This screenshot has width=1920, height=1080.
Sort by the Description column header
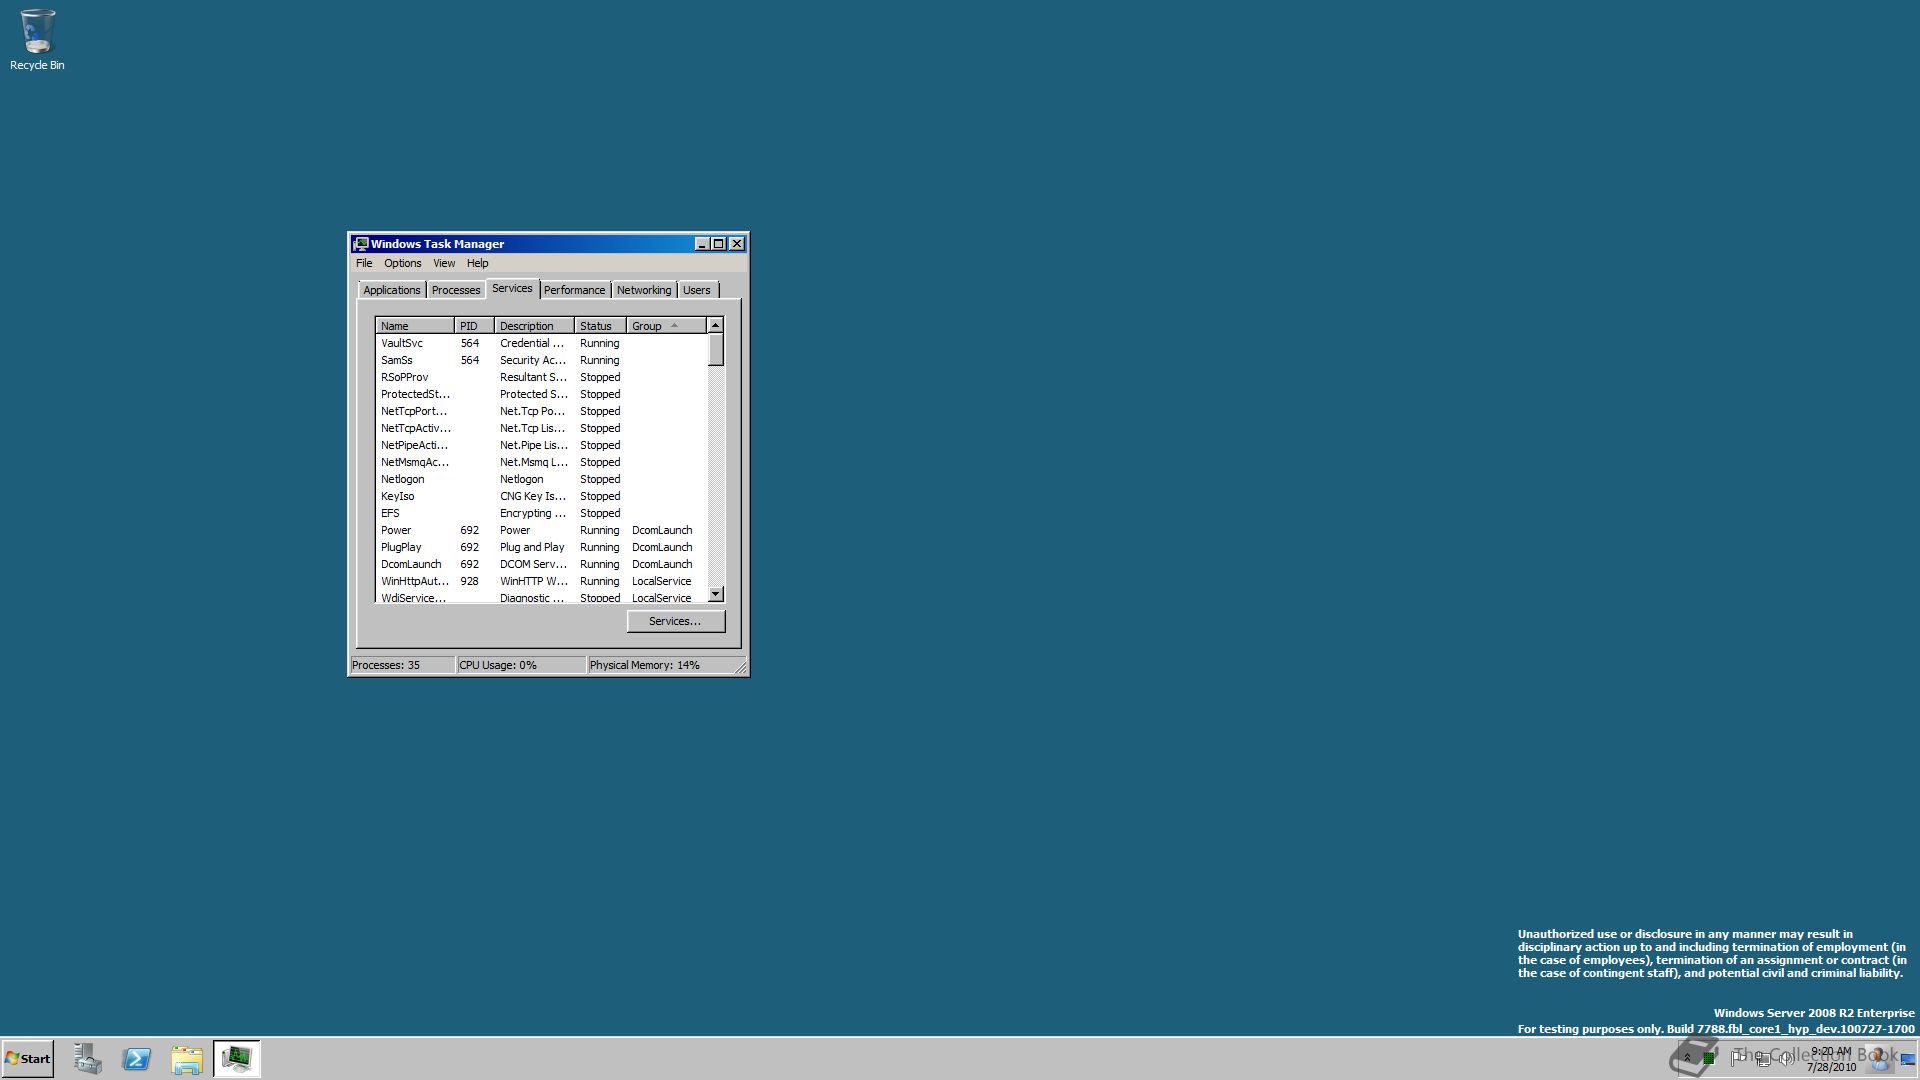click(x=534, y=326)
